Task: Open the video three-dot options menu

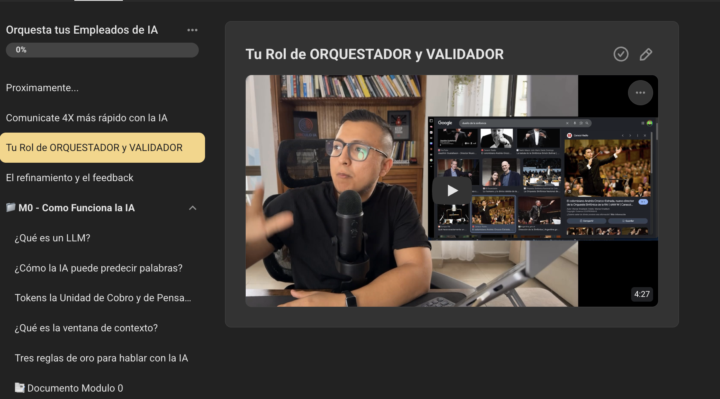Action: (640, 93)
